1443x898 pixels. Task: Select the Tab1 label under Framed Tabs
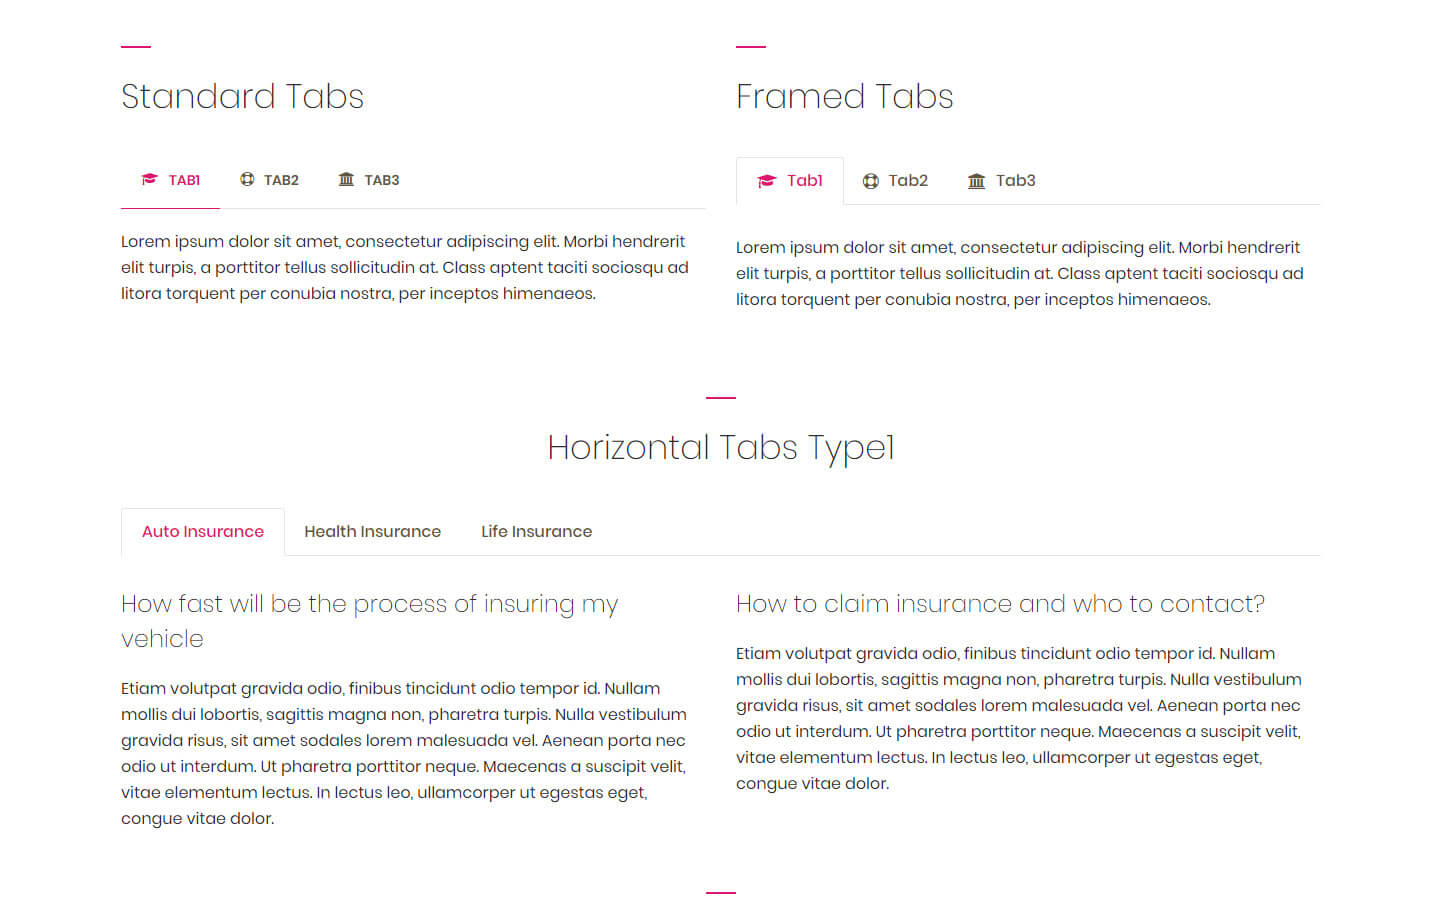[805, 181]
